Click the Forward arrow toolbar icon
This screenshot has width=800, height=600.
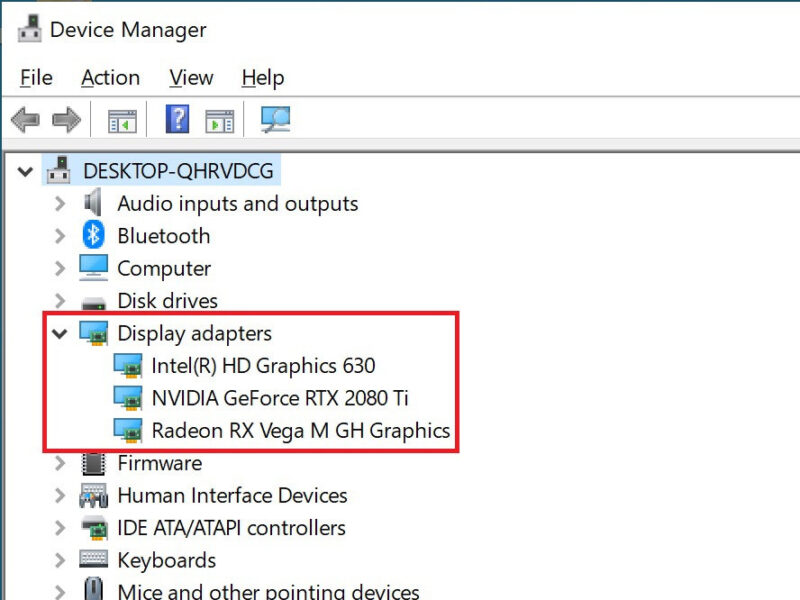pos(66,120)
